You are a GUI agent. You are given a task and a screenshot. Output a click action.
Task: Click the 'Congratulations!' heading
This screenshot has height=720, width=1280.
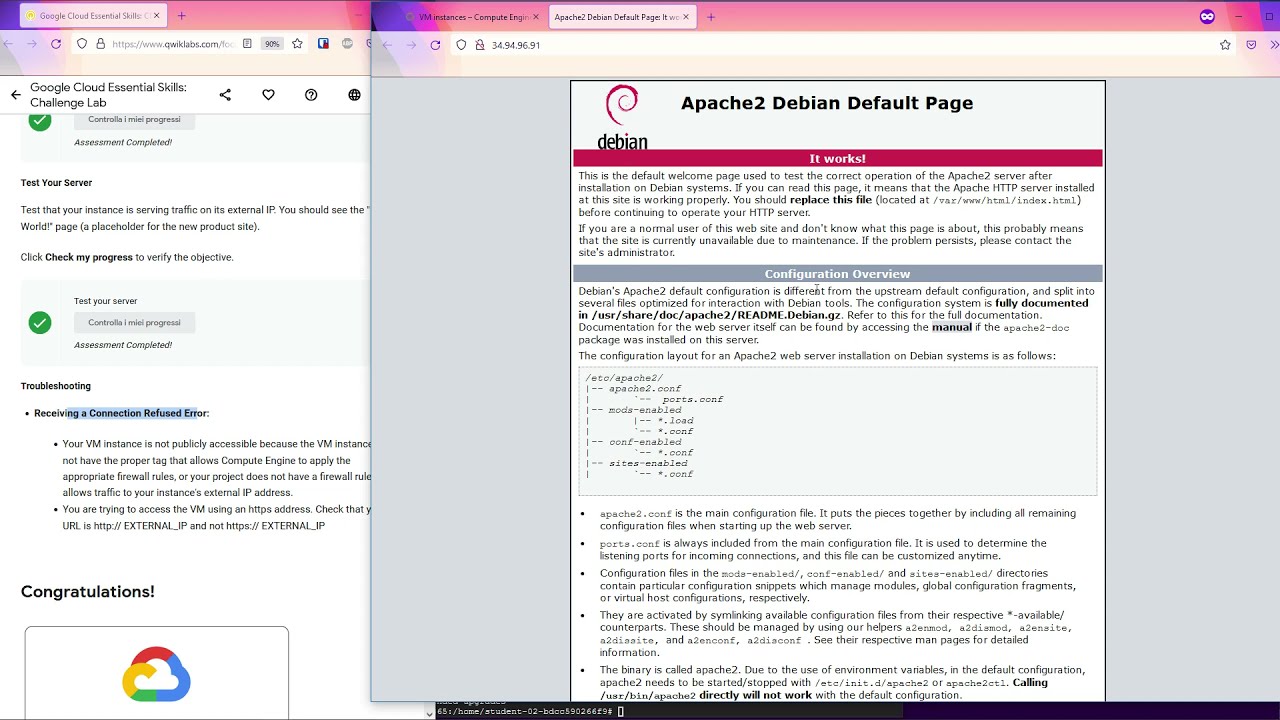[88, 591]
